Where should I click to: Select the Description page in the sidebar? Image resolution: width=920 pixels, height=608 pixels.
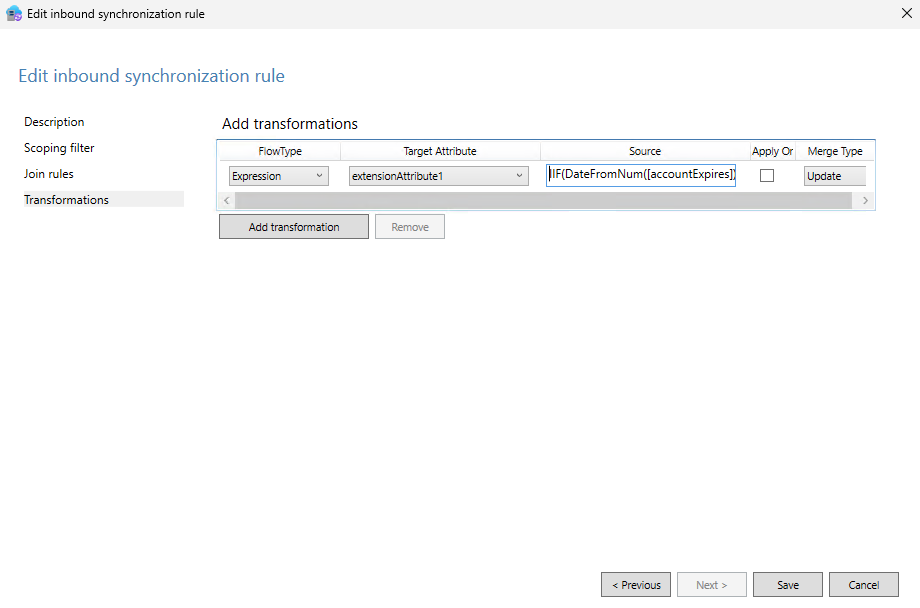click(54, 121)
